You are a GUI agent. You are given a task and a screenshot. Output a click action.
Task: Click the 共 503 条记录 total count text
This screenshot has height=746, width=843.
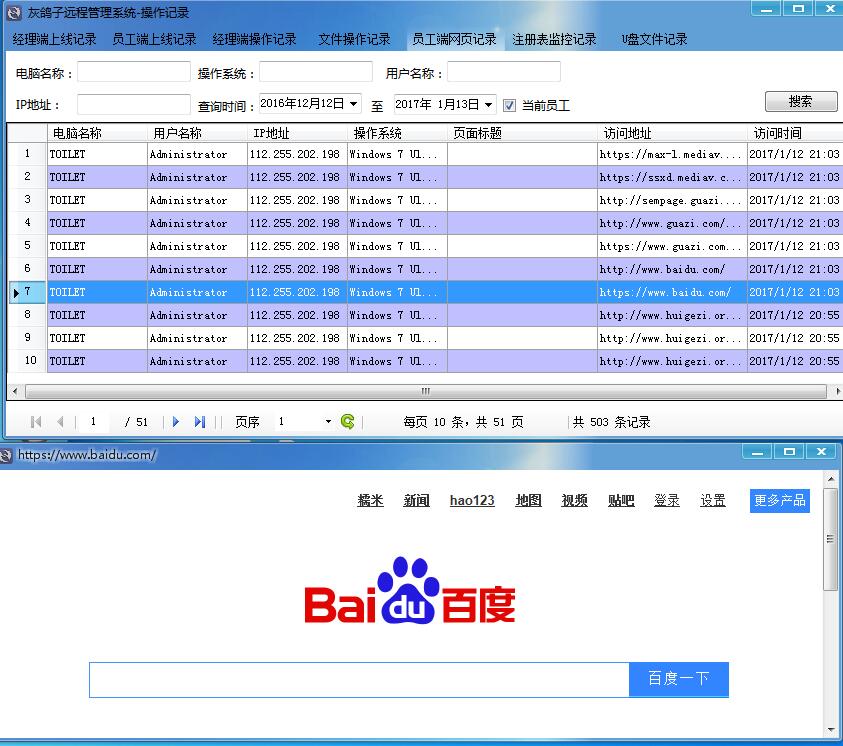[x=611, y=422]
